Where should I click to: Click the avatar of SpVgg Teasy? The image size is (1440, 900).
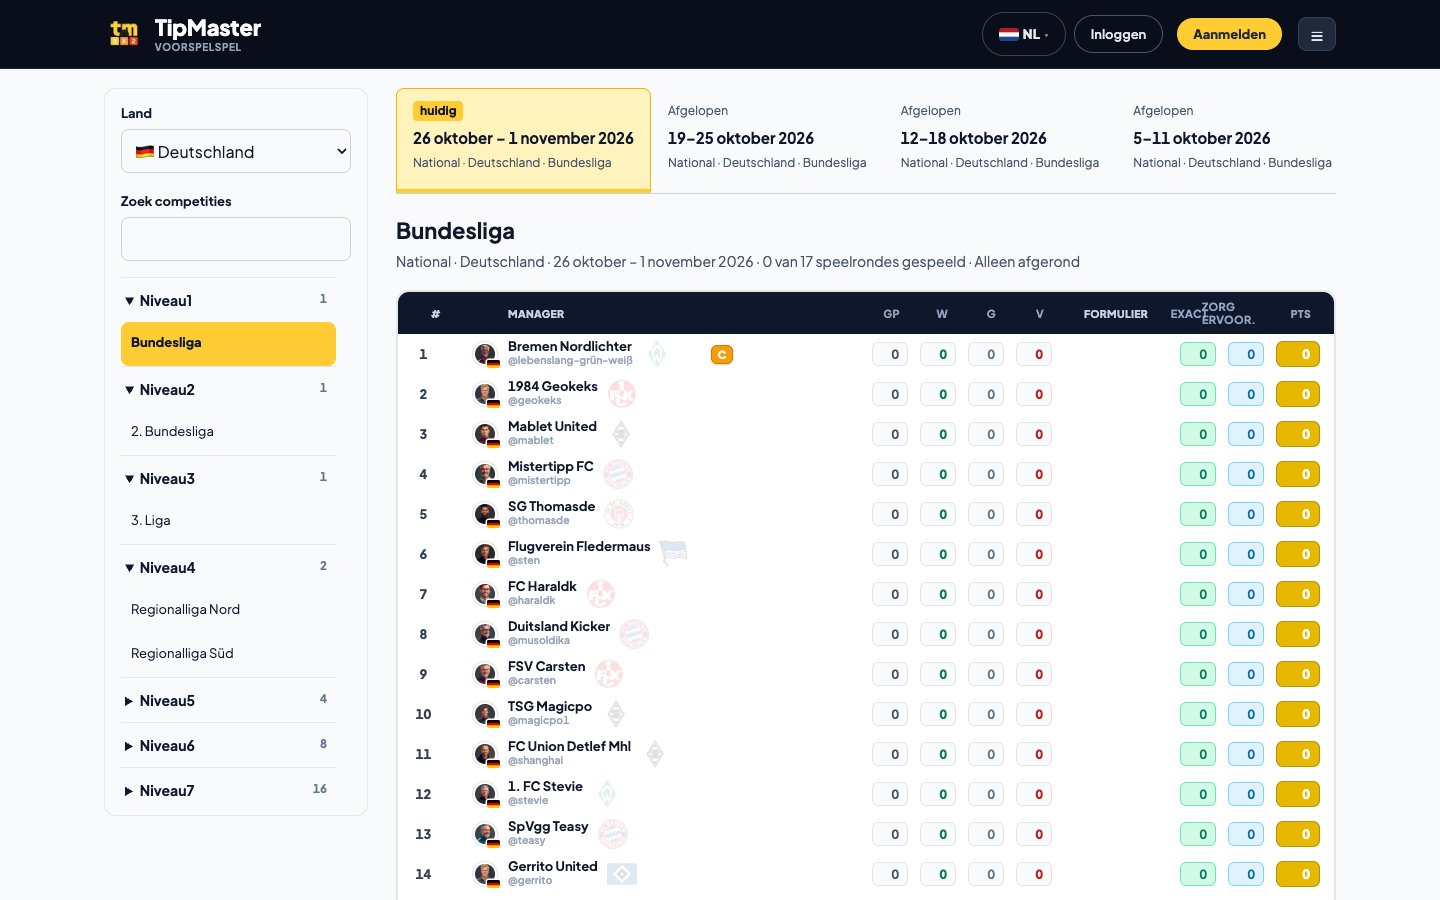486,834
